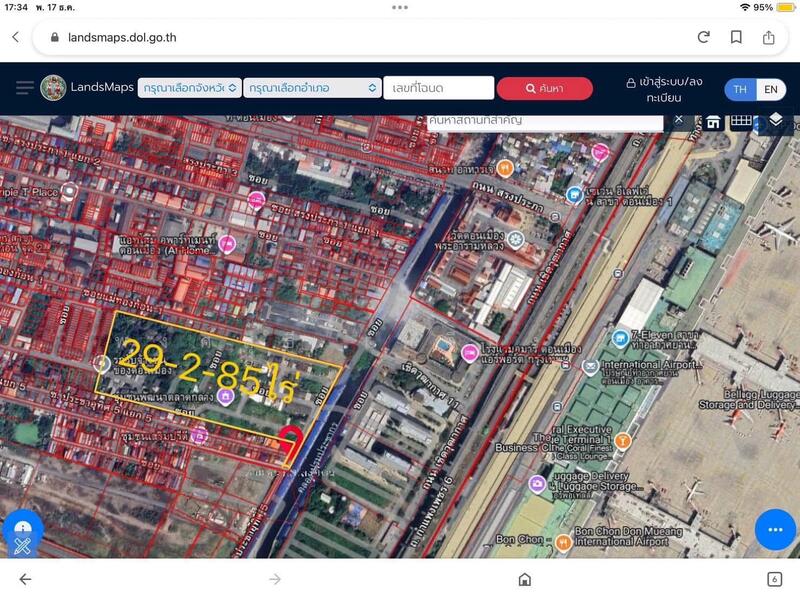Click the landmark search box
Screen dimensions: 800x600
pos(545,121)
